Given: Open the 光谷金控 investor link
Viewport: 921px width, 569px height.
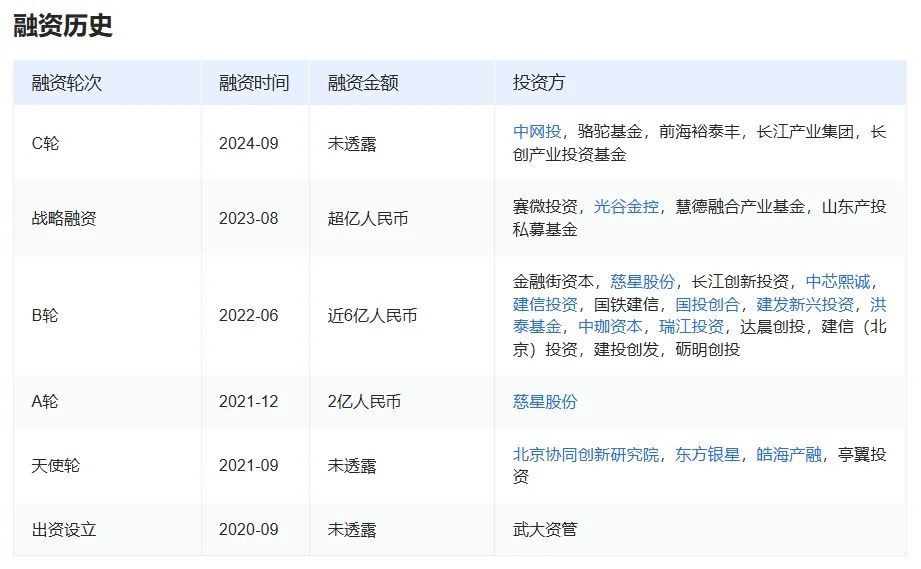Looking at the screenshot, I should tap(626, 207).
